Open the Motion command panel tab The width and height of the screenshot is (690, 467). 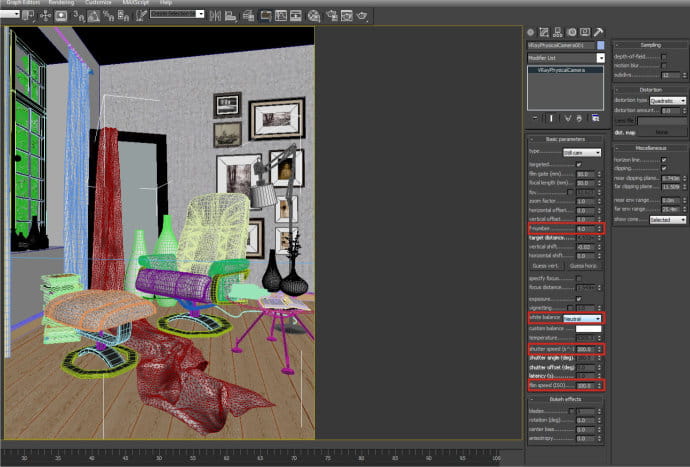point(571,32)
